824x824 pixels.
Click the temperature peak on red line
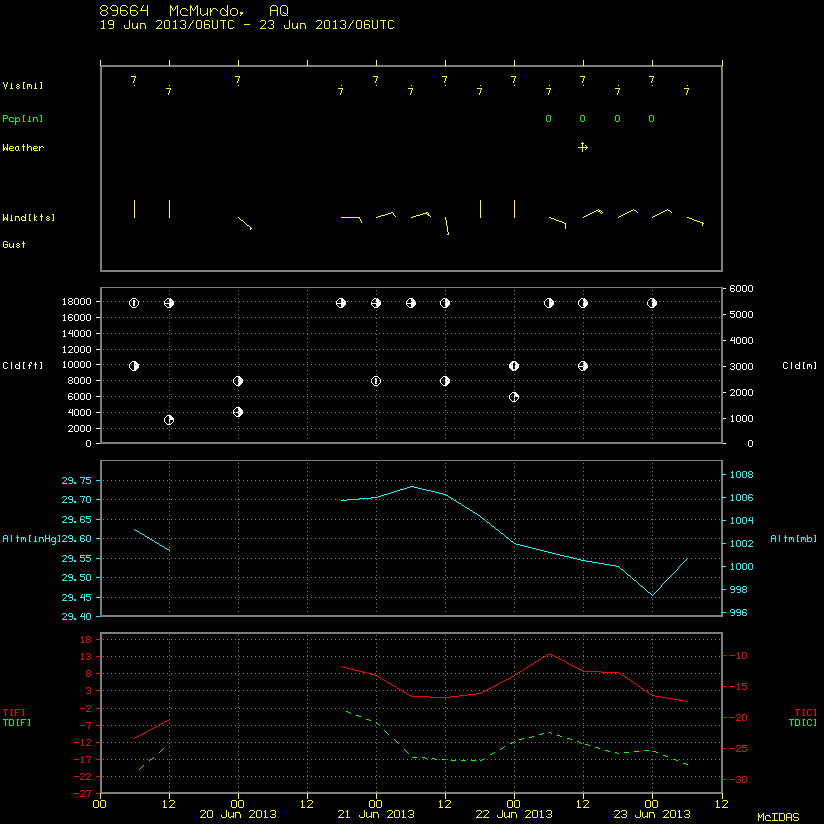pyautogui.click(x=549, y=654)
